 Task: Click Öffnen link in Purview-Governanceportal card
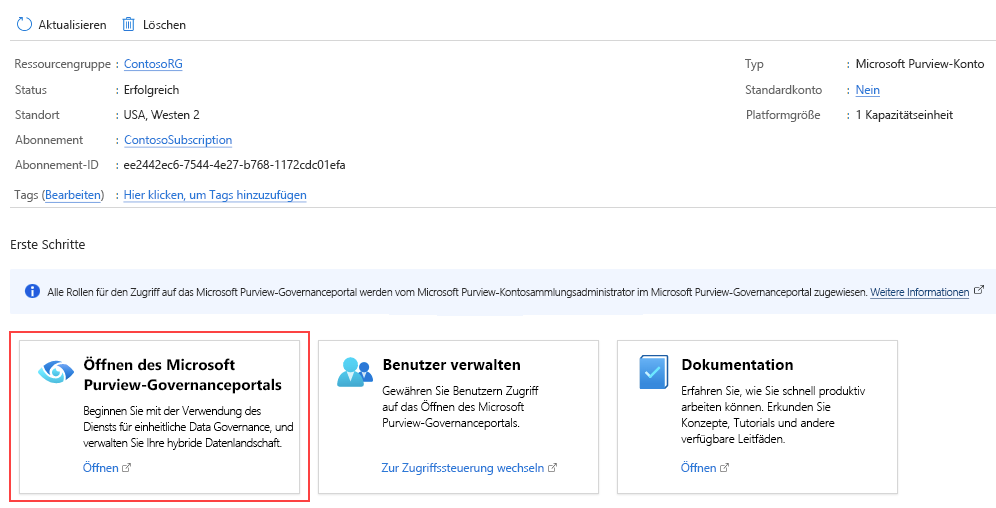[100, 468]
